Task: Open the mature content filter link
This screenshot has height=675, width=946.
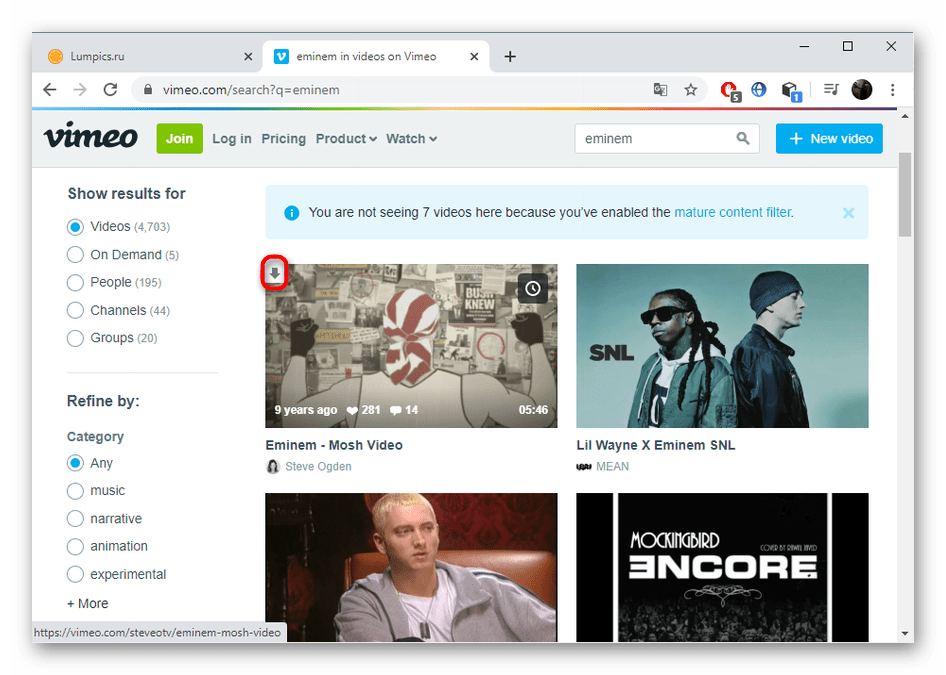Action: point(733,212)
